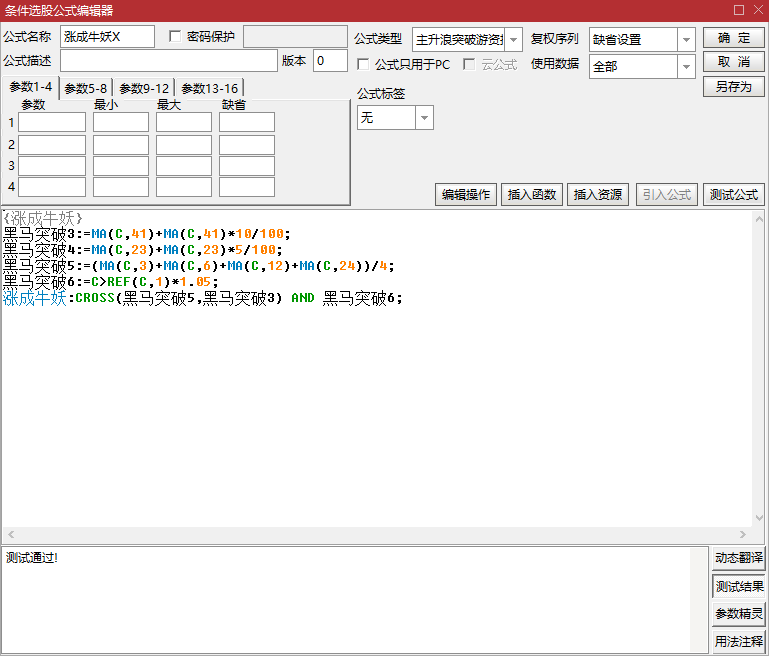Screen dimensions: 769x656
Task: Expand the 公式标签 dropdown
Action: pyautogui.click(x=424, y=118)
